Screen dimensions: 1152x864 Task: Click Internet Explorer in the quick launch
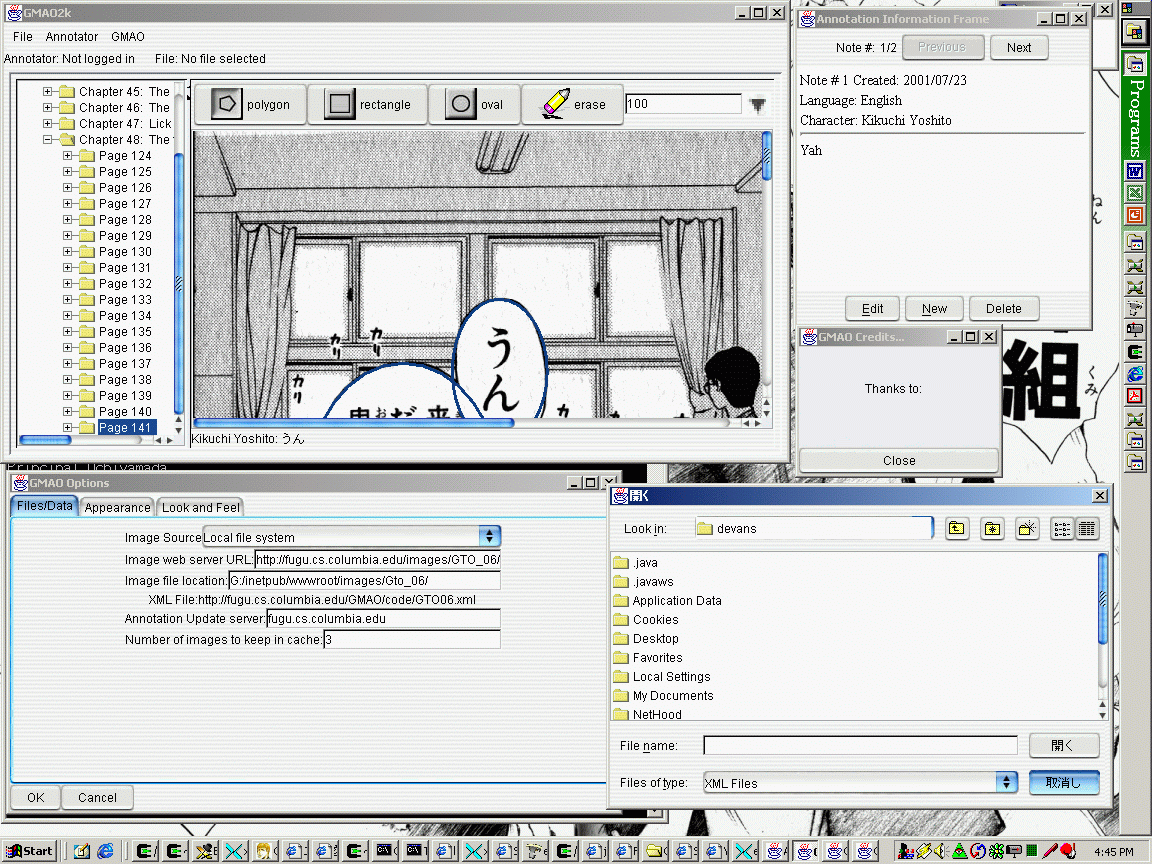(106, 851)
